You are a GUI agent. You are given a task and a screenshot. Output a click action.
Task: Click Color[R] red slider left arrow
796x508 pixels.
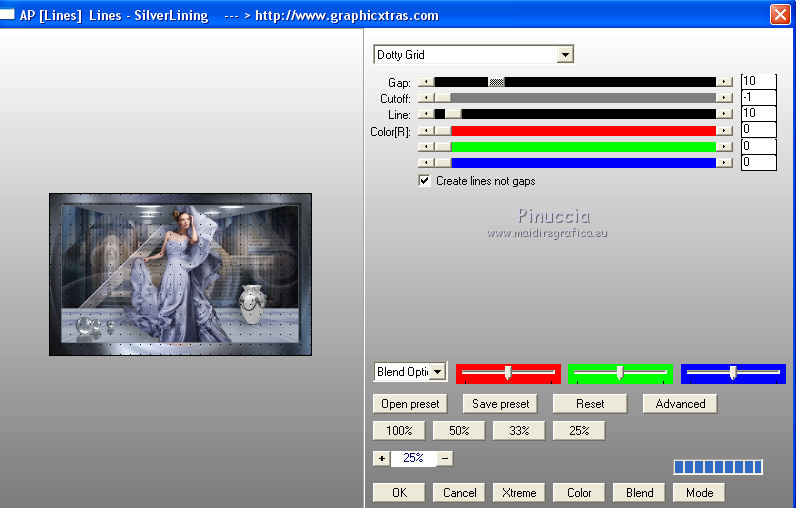[x=426, y=130]
